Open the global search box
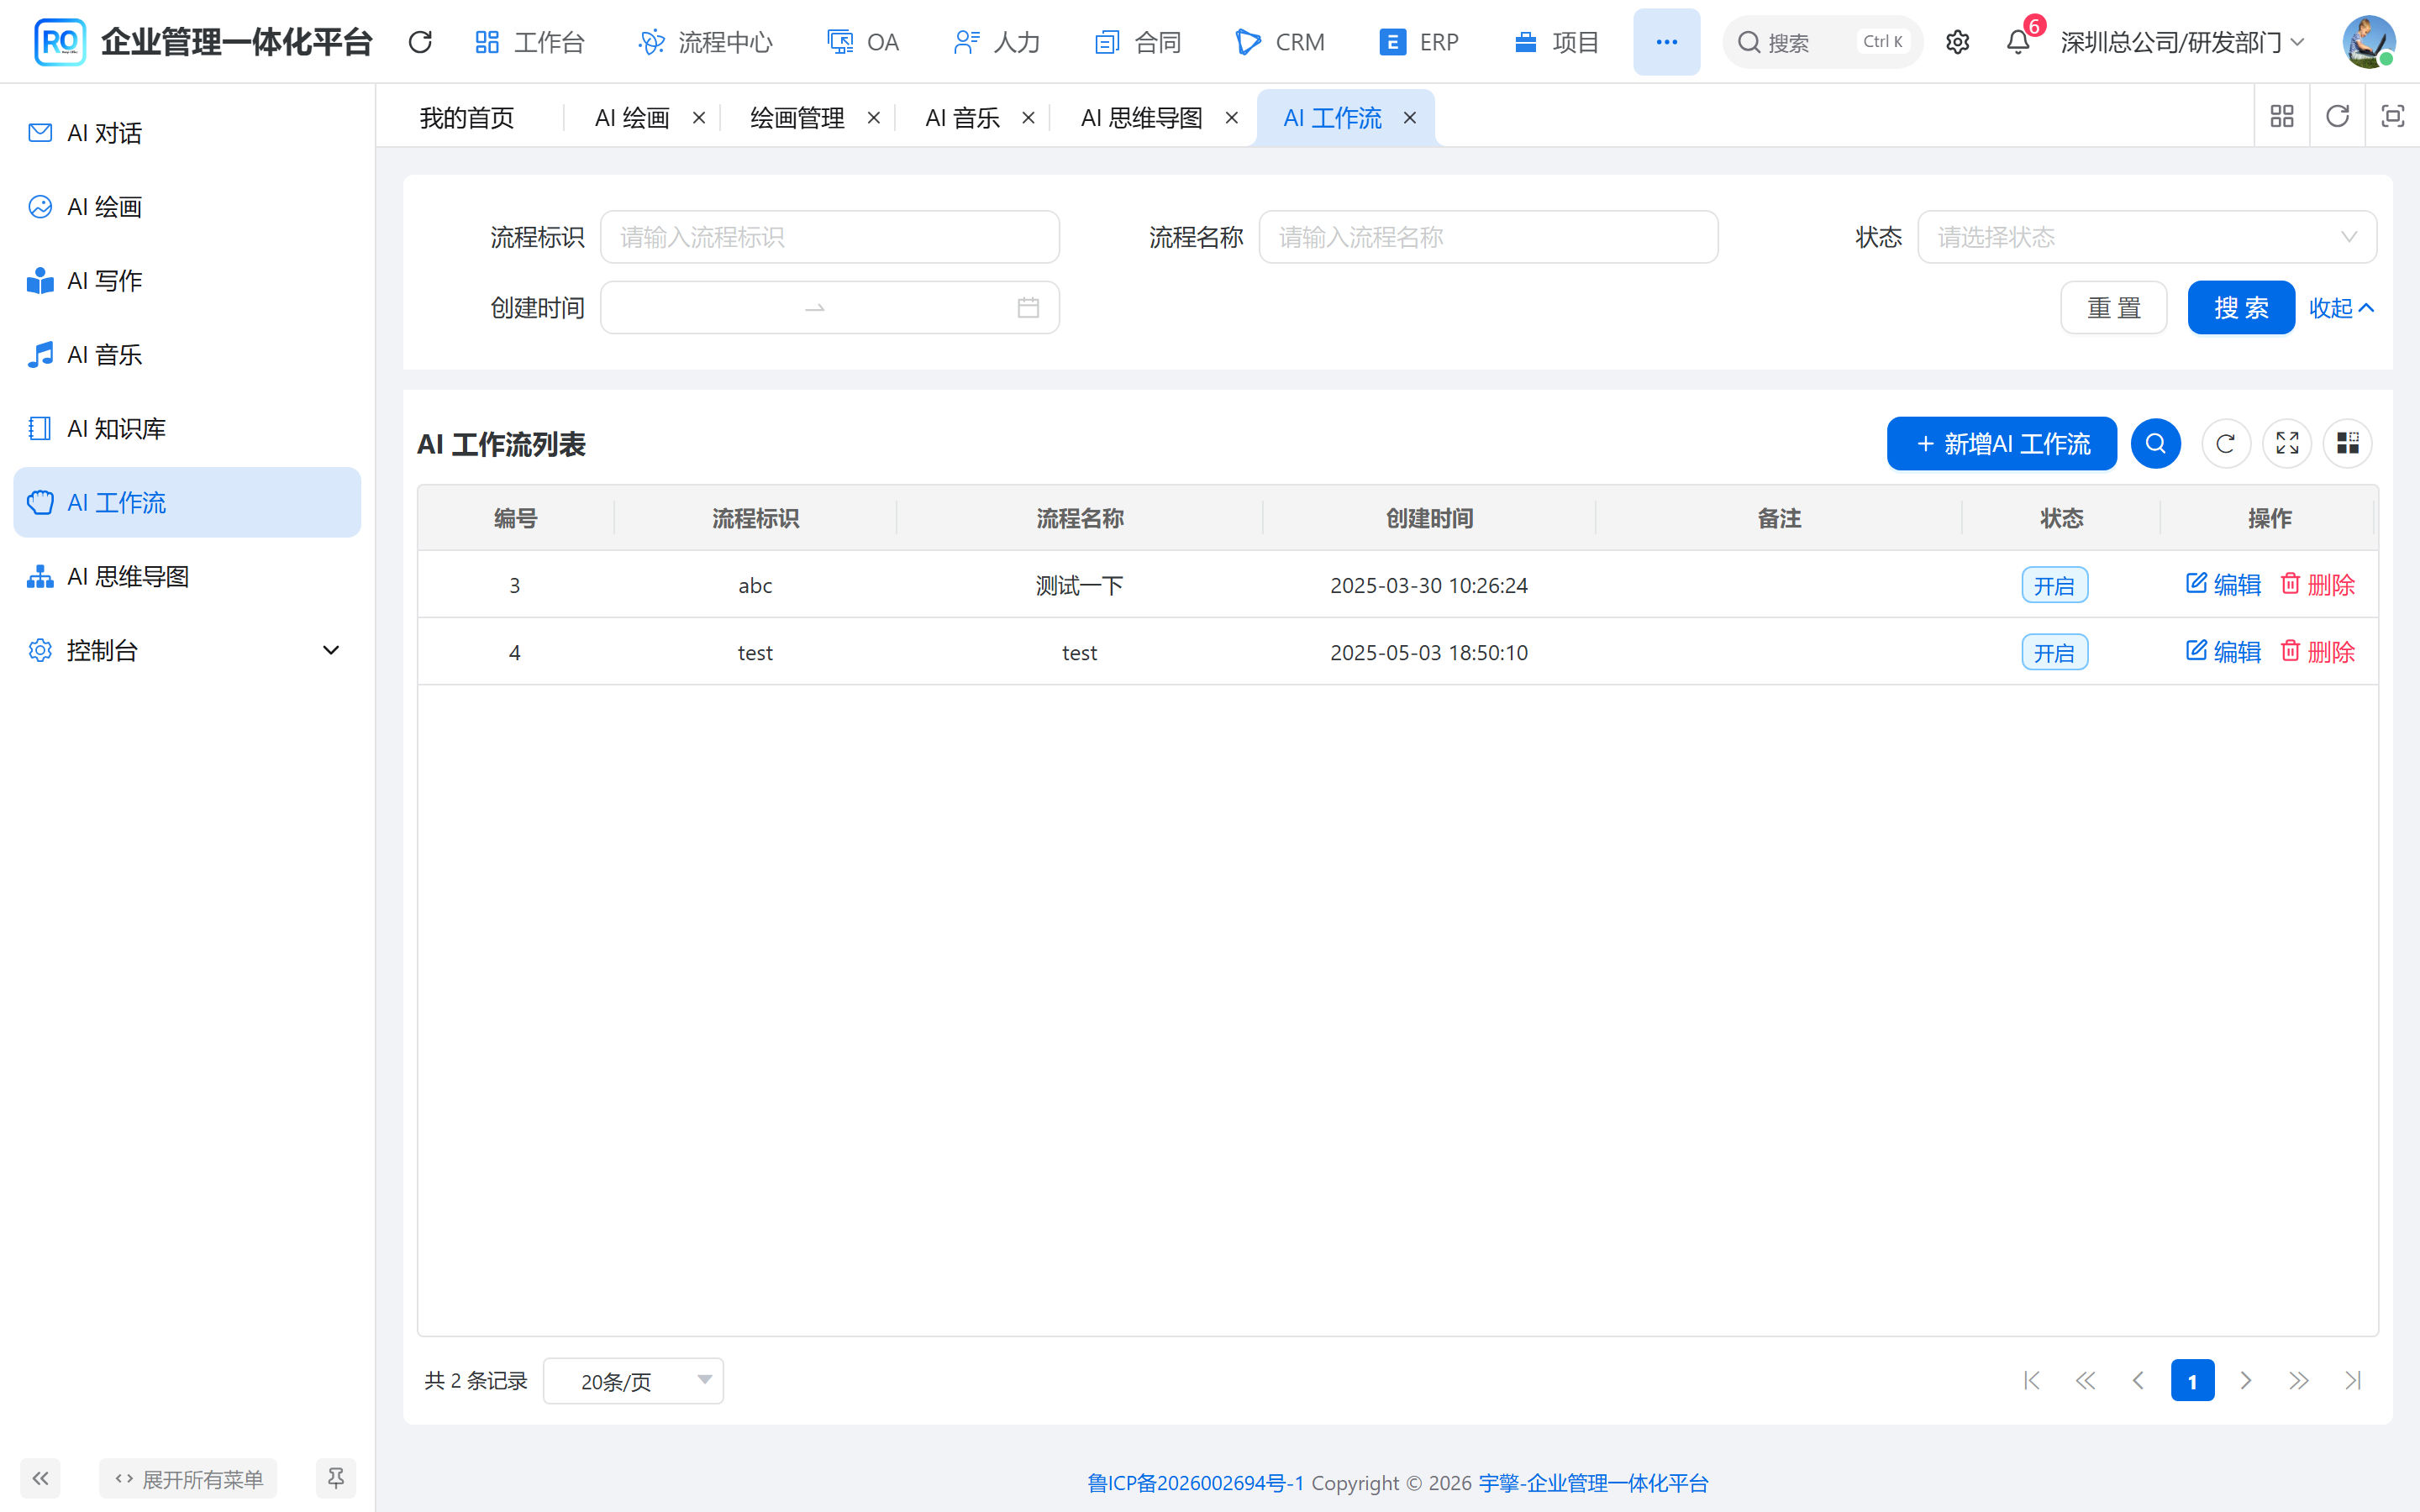2420x1512 pixels. tap(1822, 42)
